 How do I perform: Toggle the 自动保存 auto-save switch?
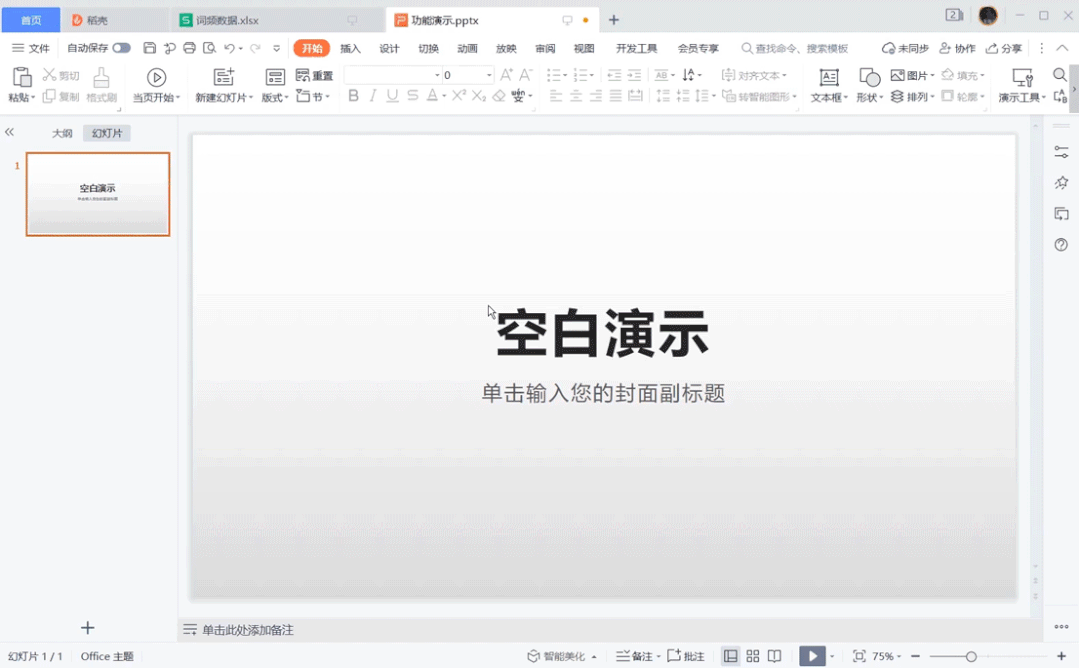(x=121, y=48)
